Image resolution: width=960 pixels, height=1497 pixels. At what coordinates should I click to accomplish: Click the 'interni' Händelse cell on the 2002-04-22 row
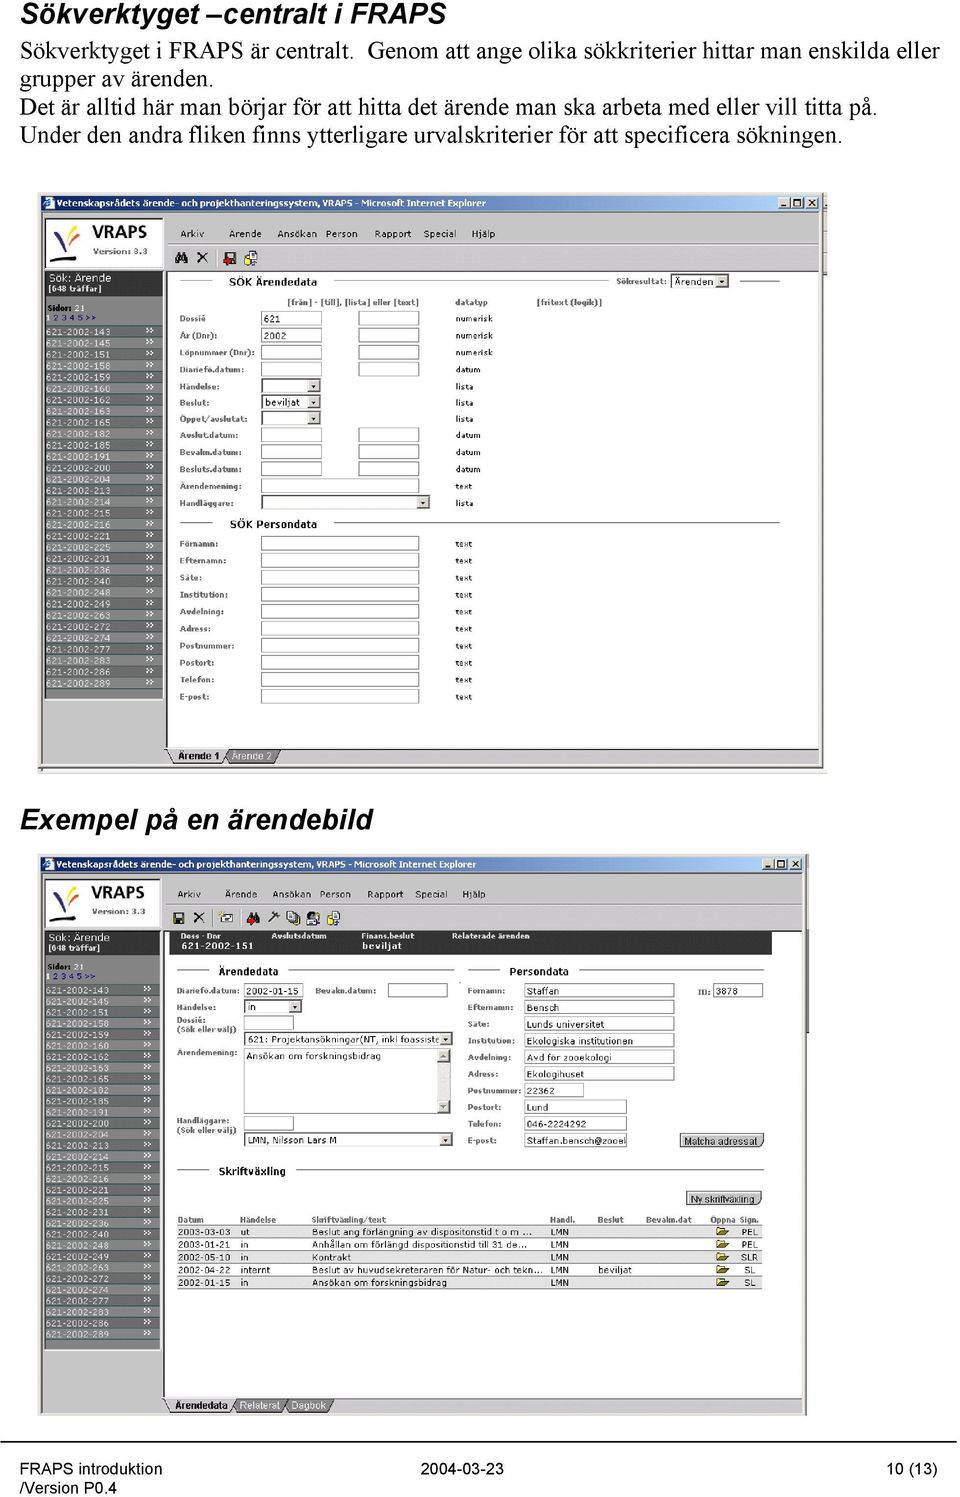coord(255,1270)
